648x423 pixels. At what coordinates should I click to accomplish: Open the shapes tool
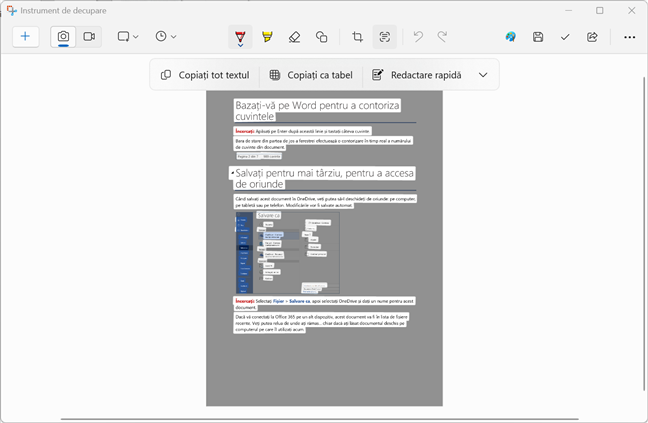[x=321, y=37]
